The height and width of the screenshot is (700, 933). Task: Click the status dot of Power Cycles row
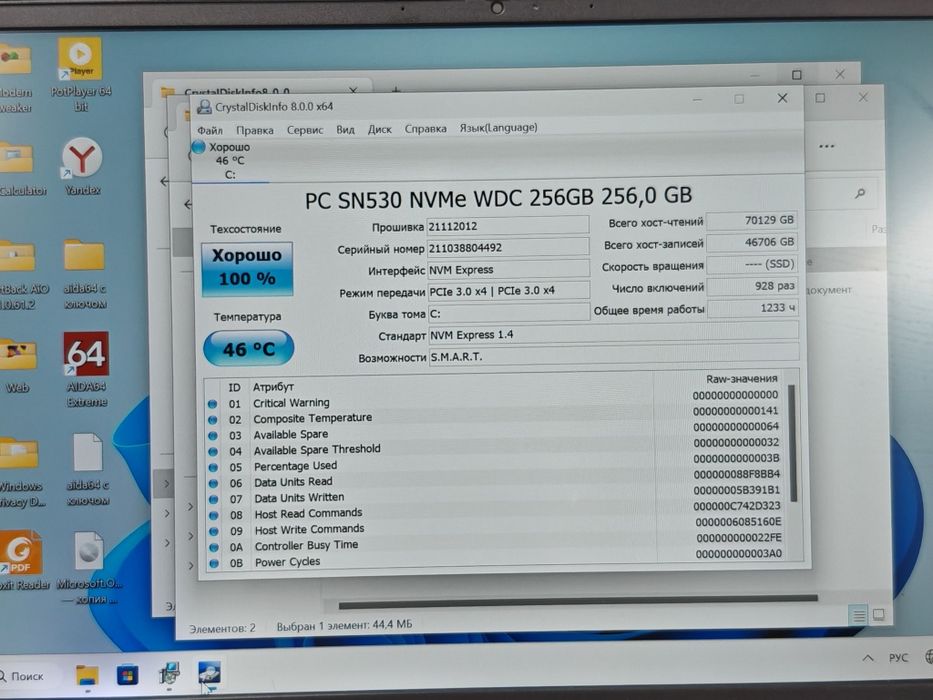214,563
